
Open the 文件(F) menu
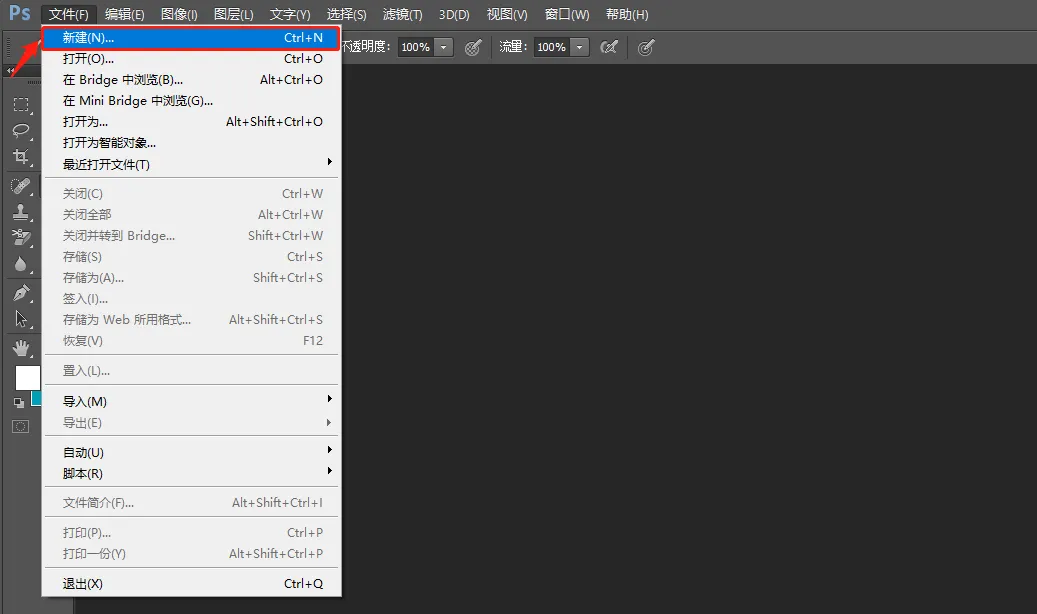click(69, 15)
